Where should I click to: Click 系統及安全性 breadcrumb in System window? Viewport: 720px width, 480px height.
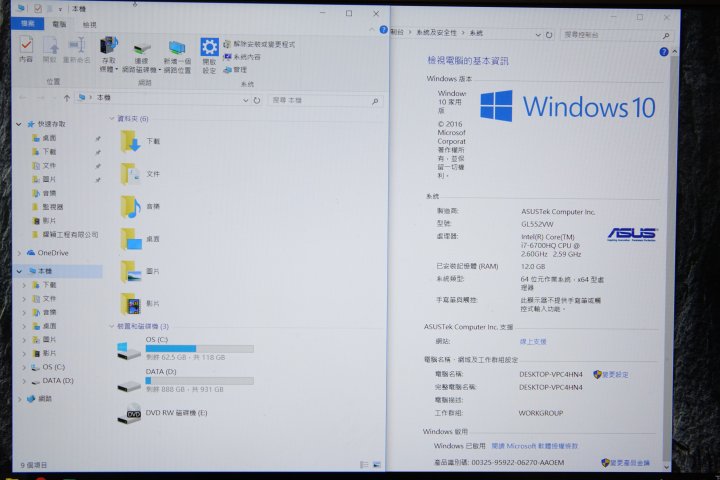(436, 33)
